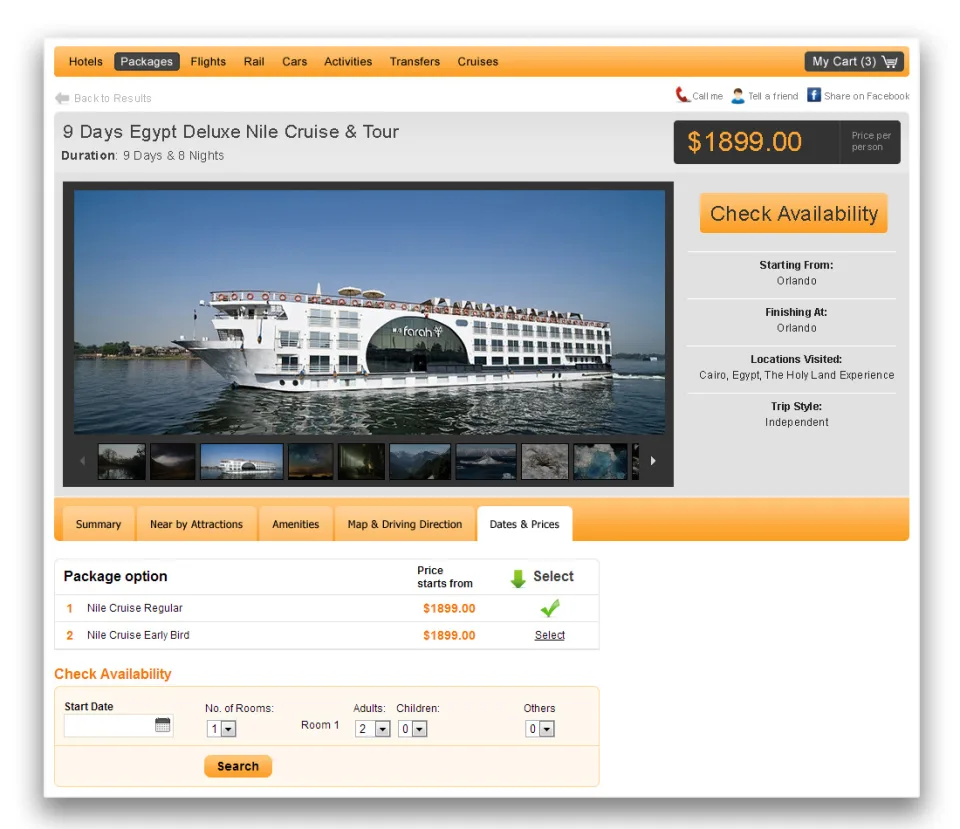Open My Cart (3) button
Image resolution: width=960 pixels, height=829 pixels.
854,61
